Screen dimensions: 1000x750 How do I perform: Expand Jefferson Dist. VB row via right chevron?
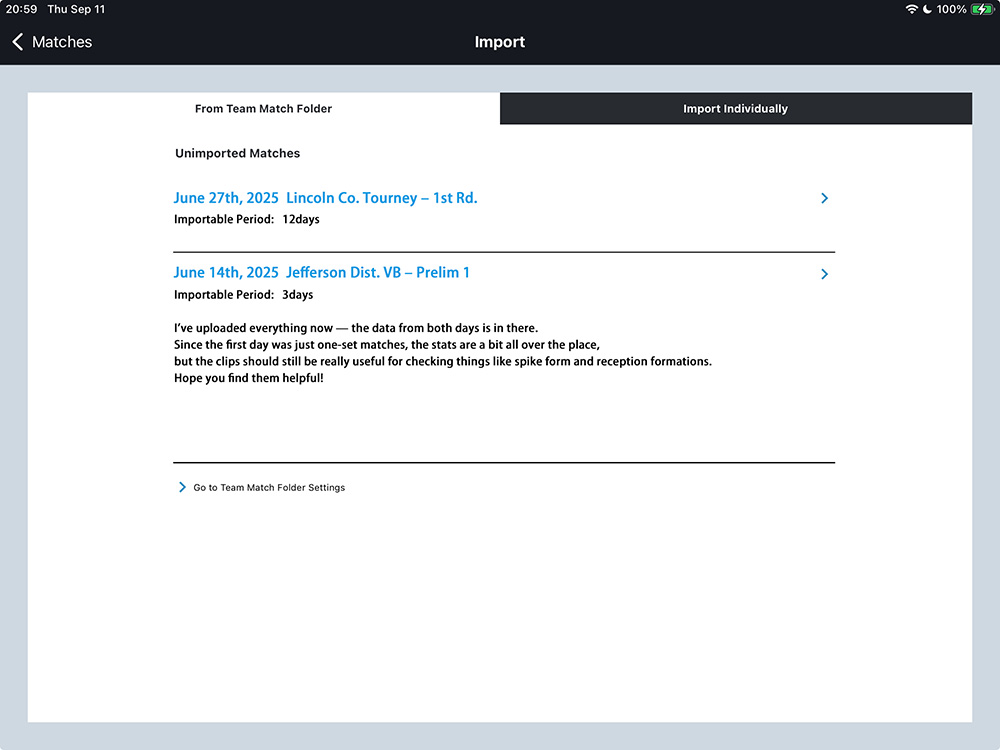coord(824,274)
